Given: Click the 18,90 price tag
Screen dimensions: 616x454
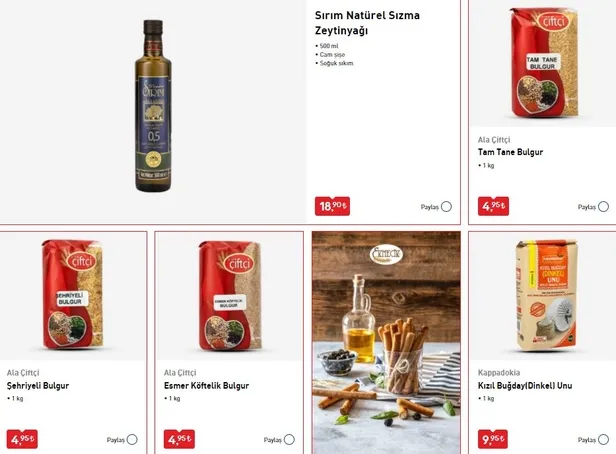Looking at the screenshot, I should point(332,206).
